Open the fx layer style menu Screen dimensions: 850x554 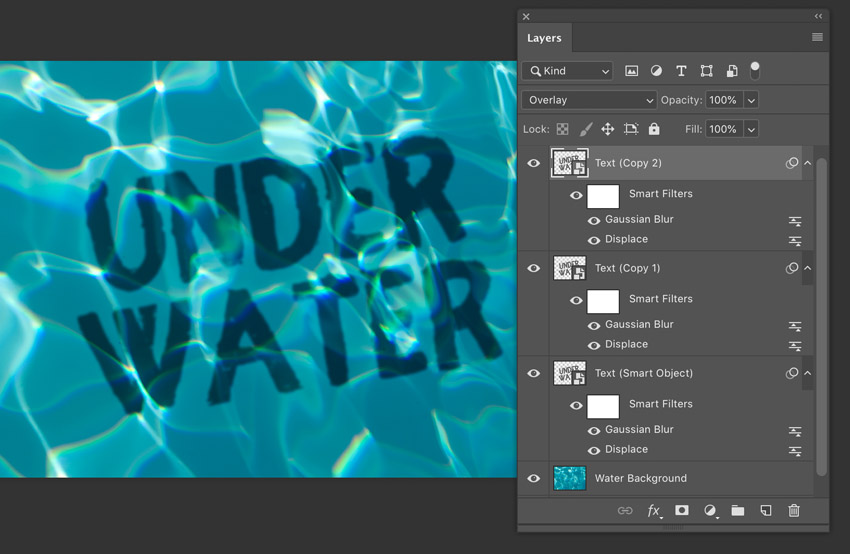pos(654,511)
